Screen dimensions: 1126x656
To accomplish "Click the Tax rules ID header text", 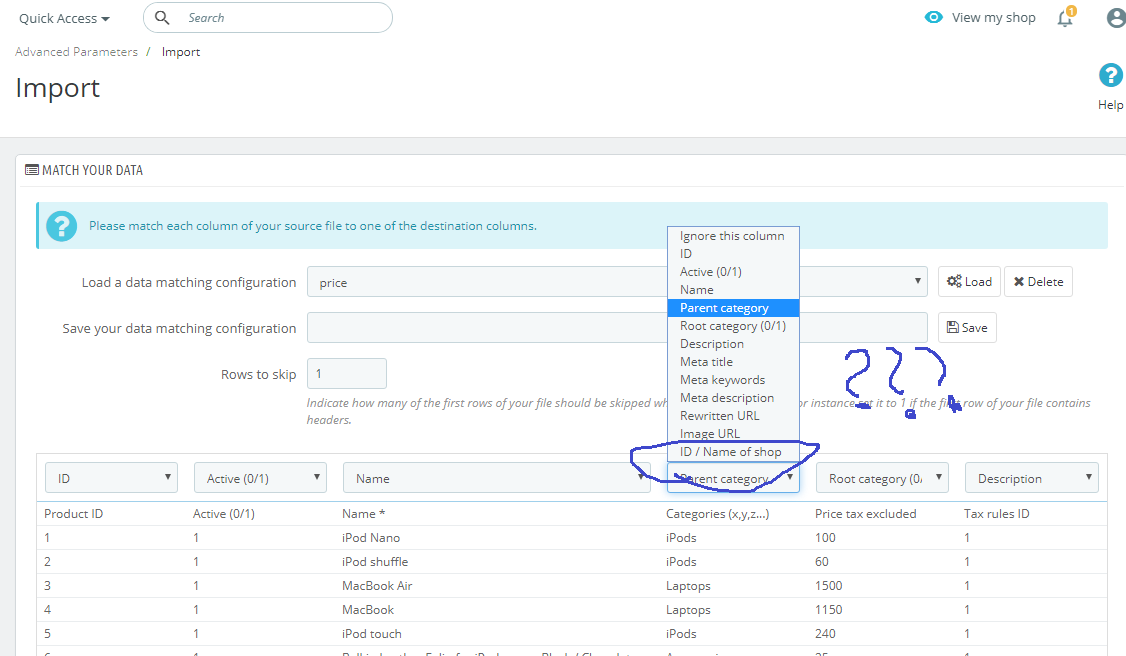I will coord(996,514).
